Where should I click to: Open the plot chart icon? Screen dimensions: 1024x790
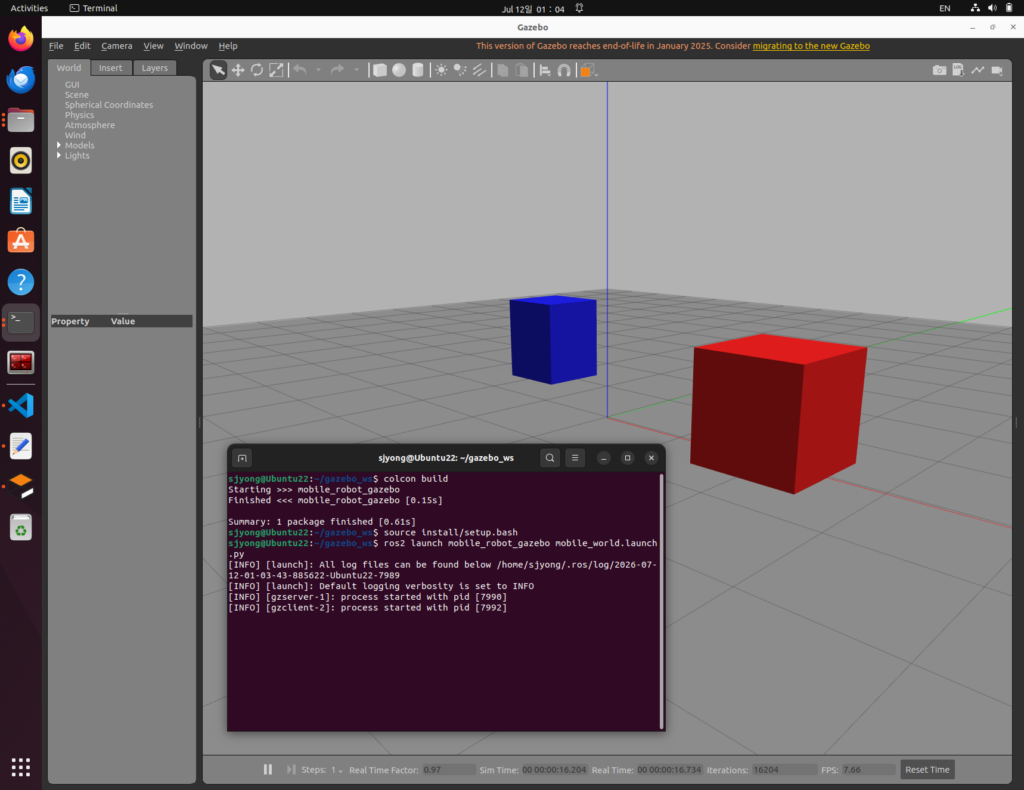point(978,70)
